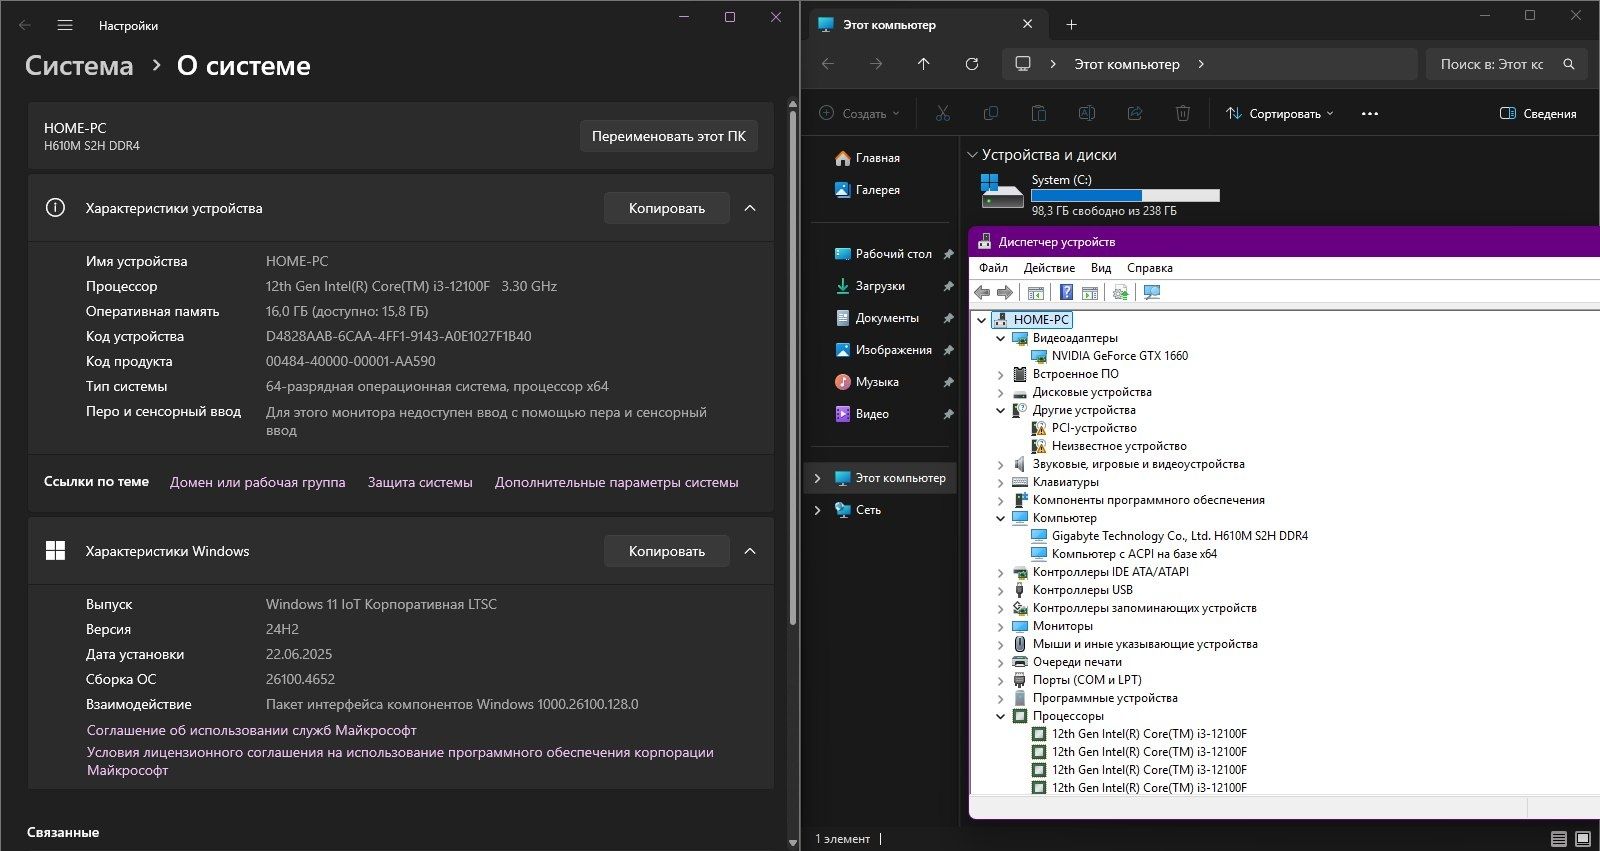This screenshot has height=851, width=1600.
Task: Open Соглашение об использовании служб Майкрософт link
Action: pos(252,730)
